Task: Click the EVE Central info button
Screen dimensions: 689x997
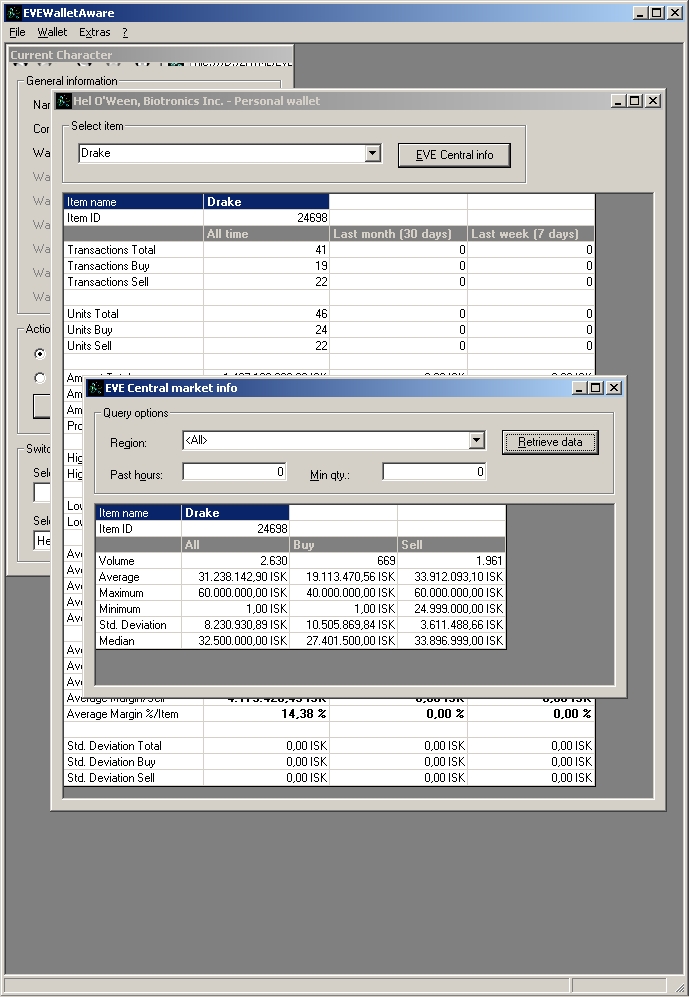Action: click(x=454, y=155)
